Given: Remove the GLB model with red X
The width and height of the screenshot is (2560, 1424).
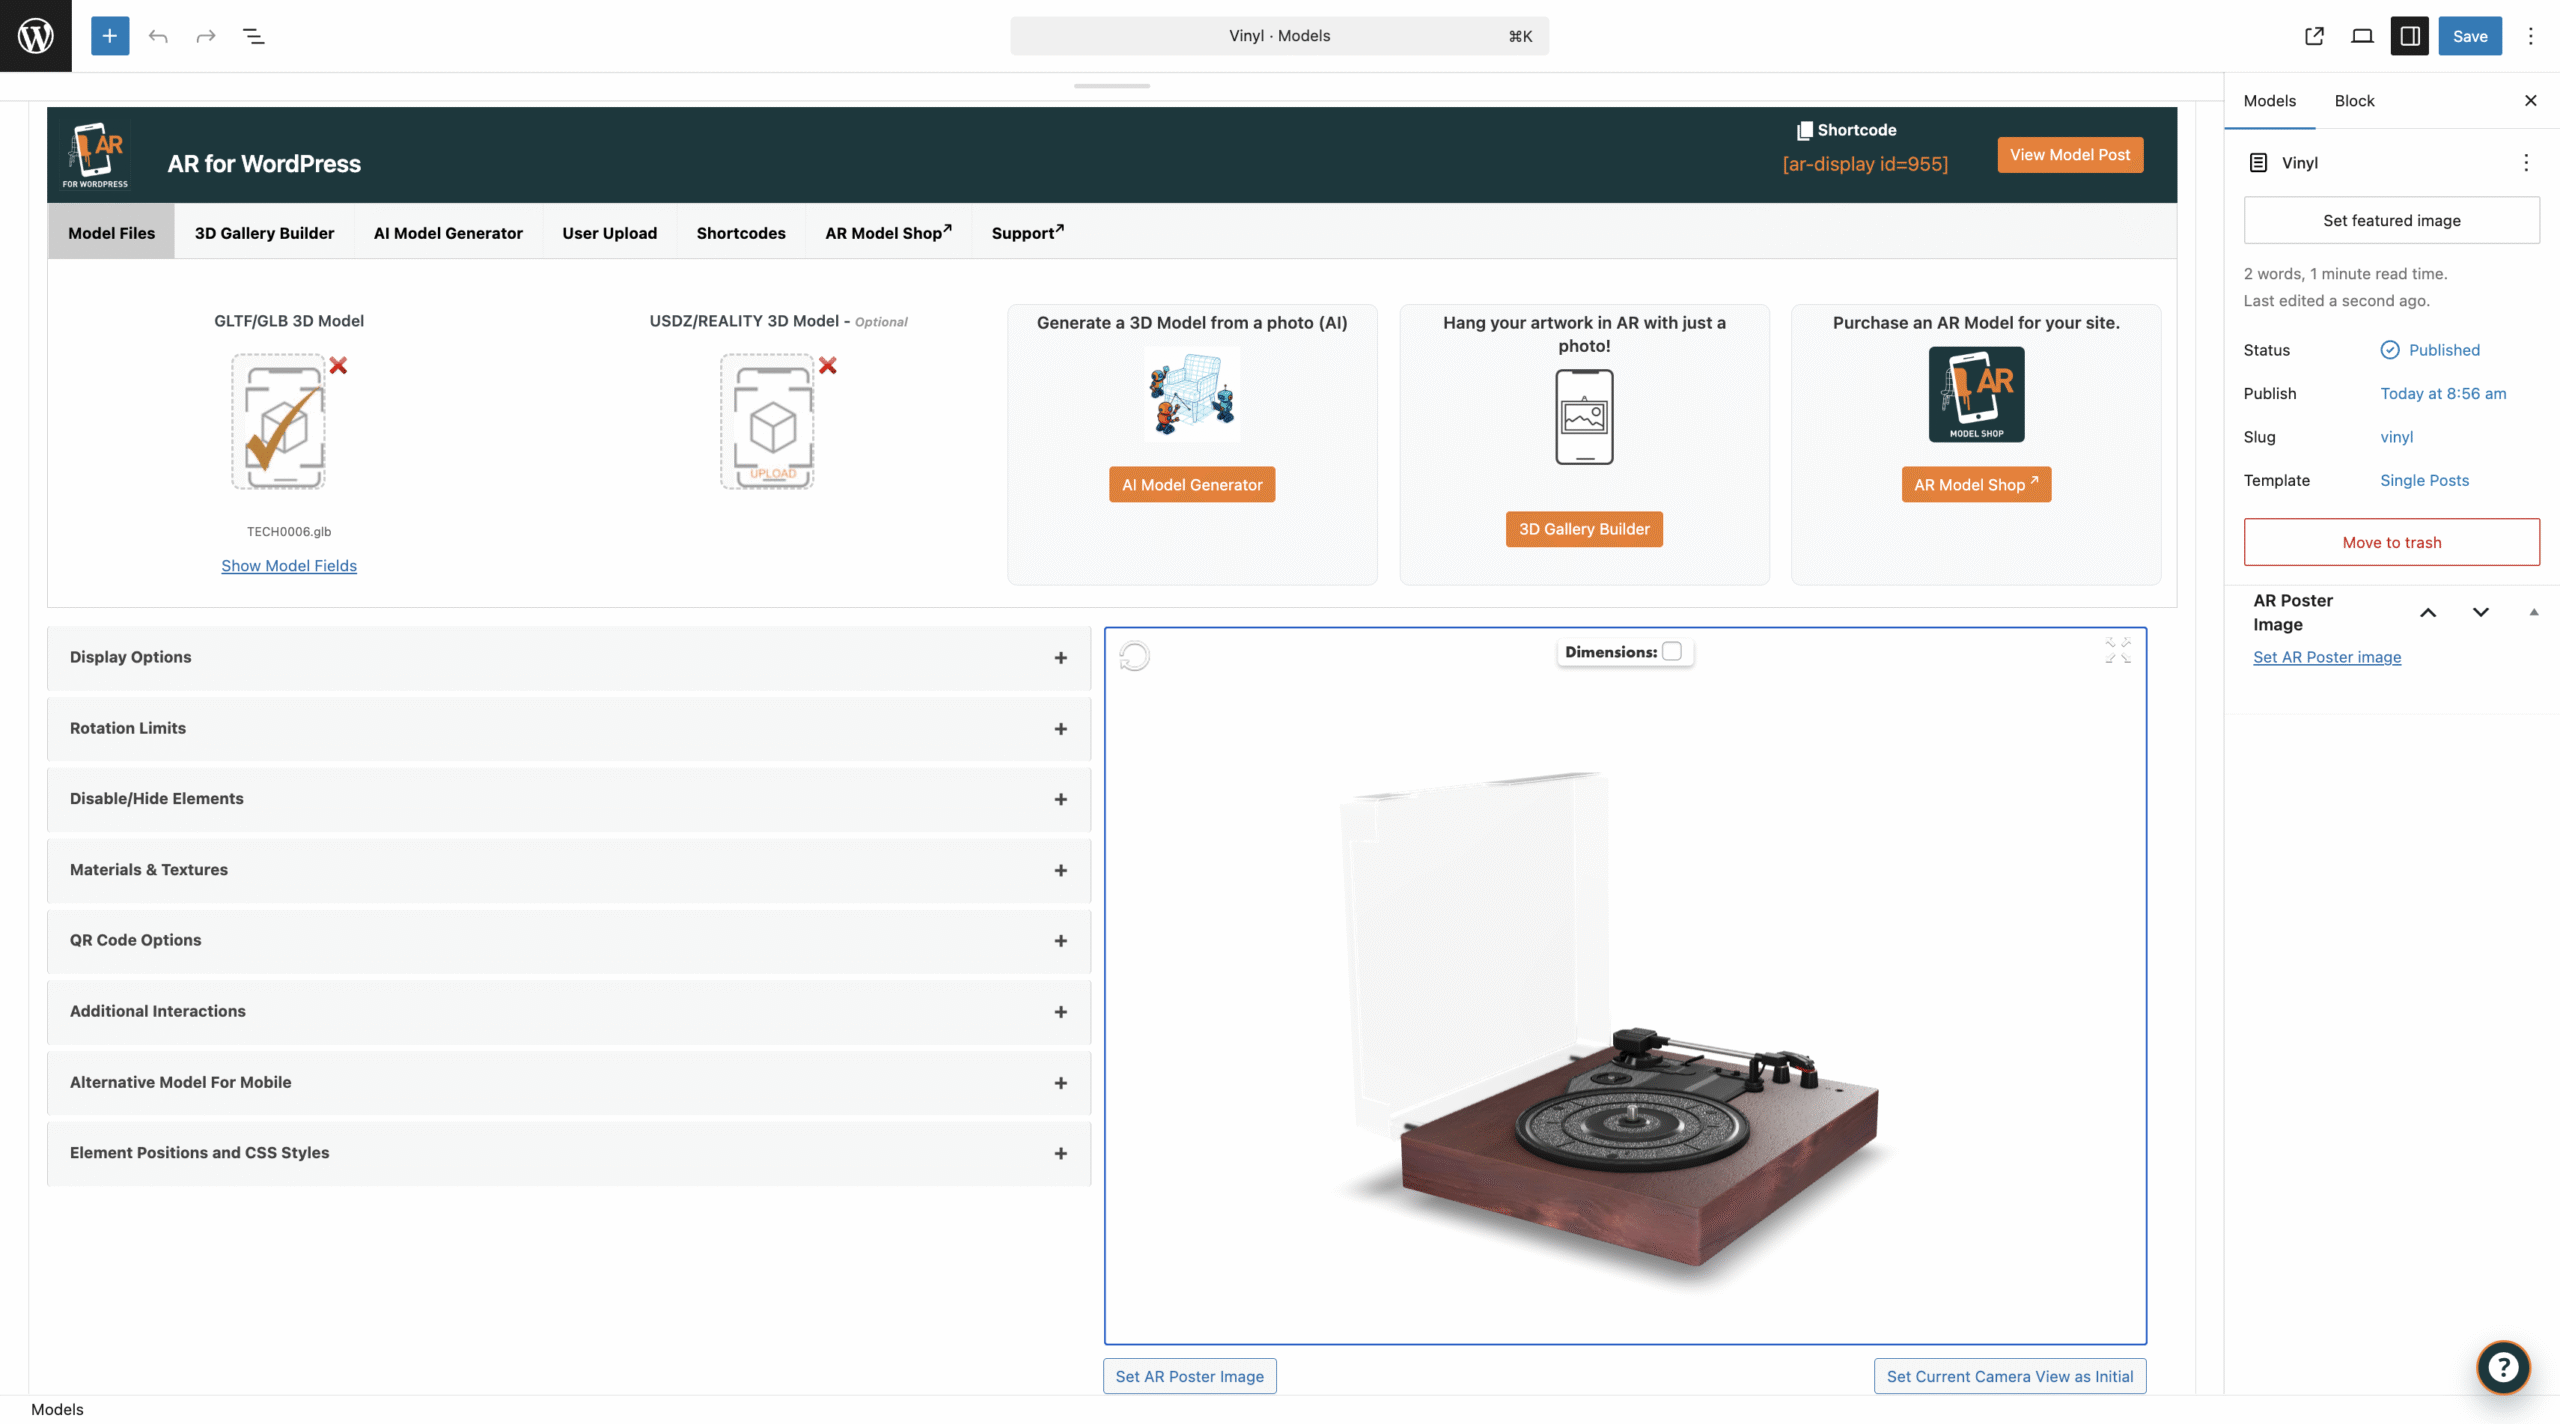Looking at the screenshot, I should [339, 366].
